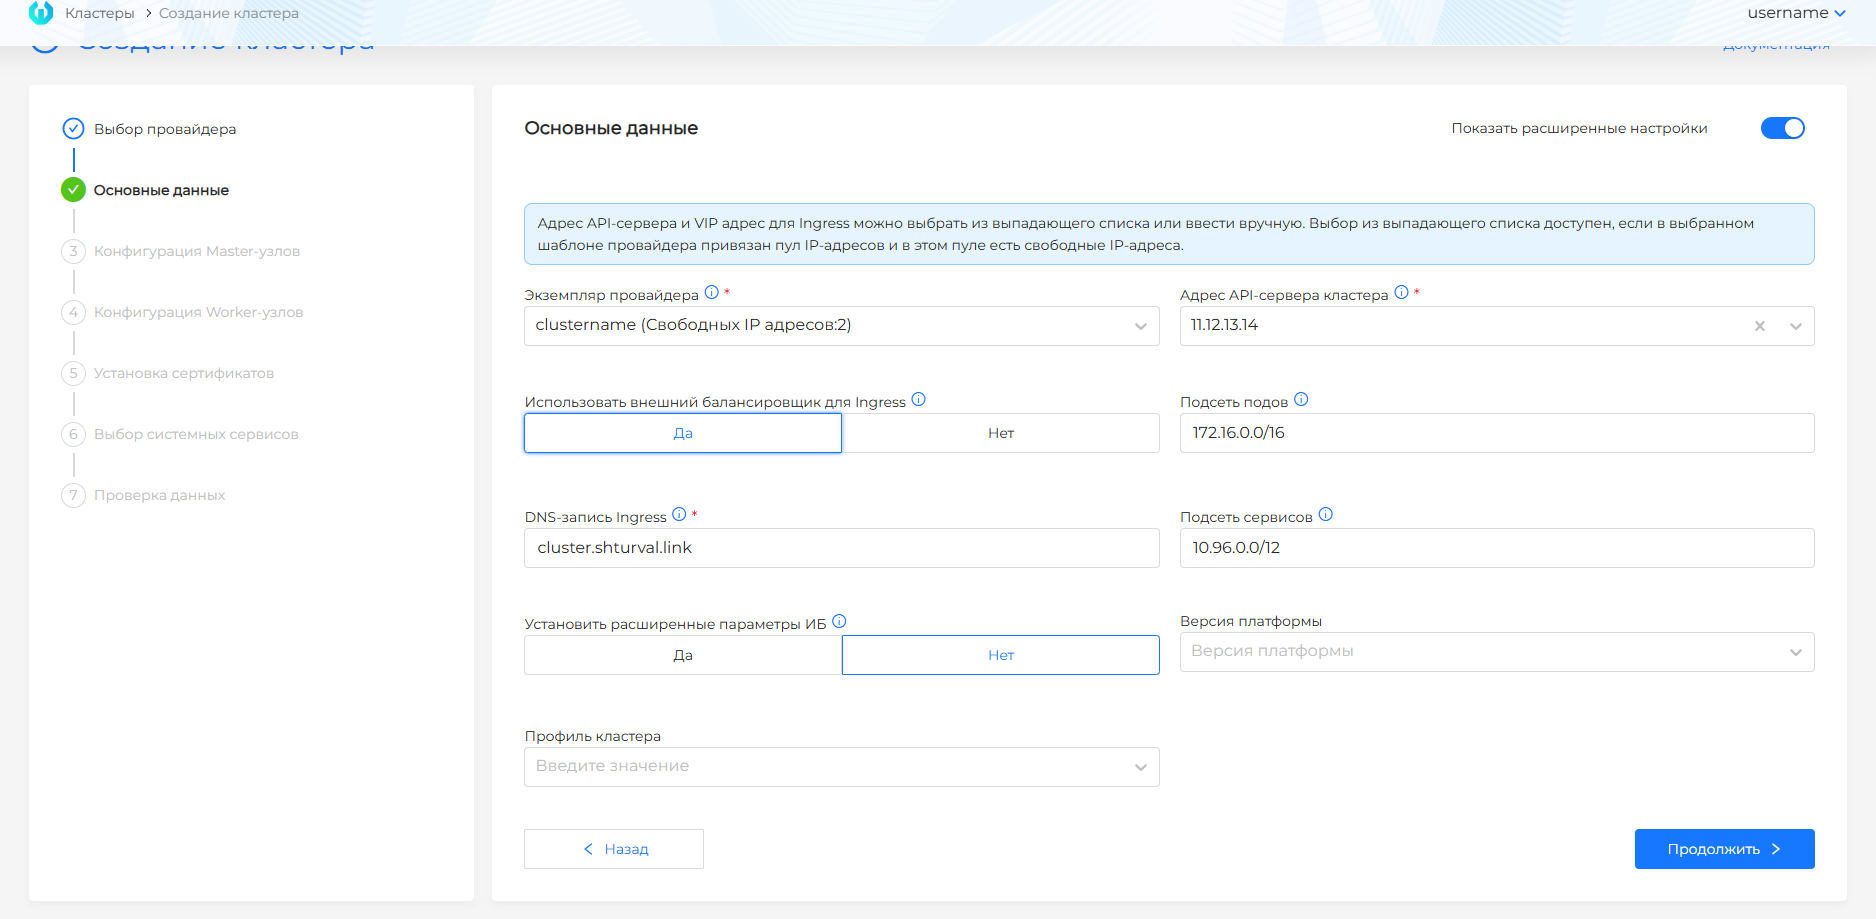This screenshot has width=1876, height=919.
Task: Open Кластеры breadcrumb link
Action: pos(99,13)
